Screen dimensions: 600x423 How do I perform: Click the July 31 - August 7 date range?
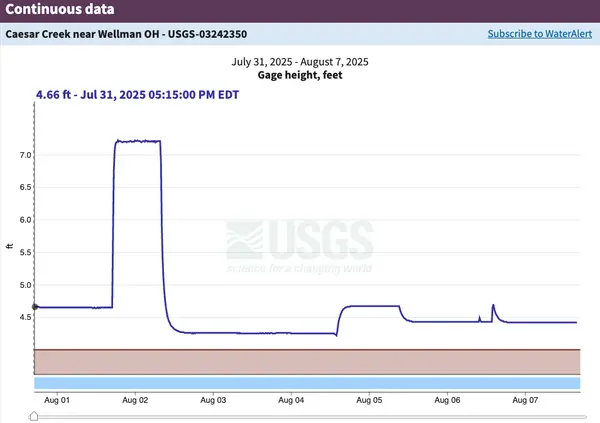pos(300,62)
